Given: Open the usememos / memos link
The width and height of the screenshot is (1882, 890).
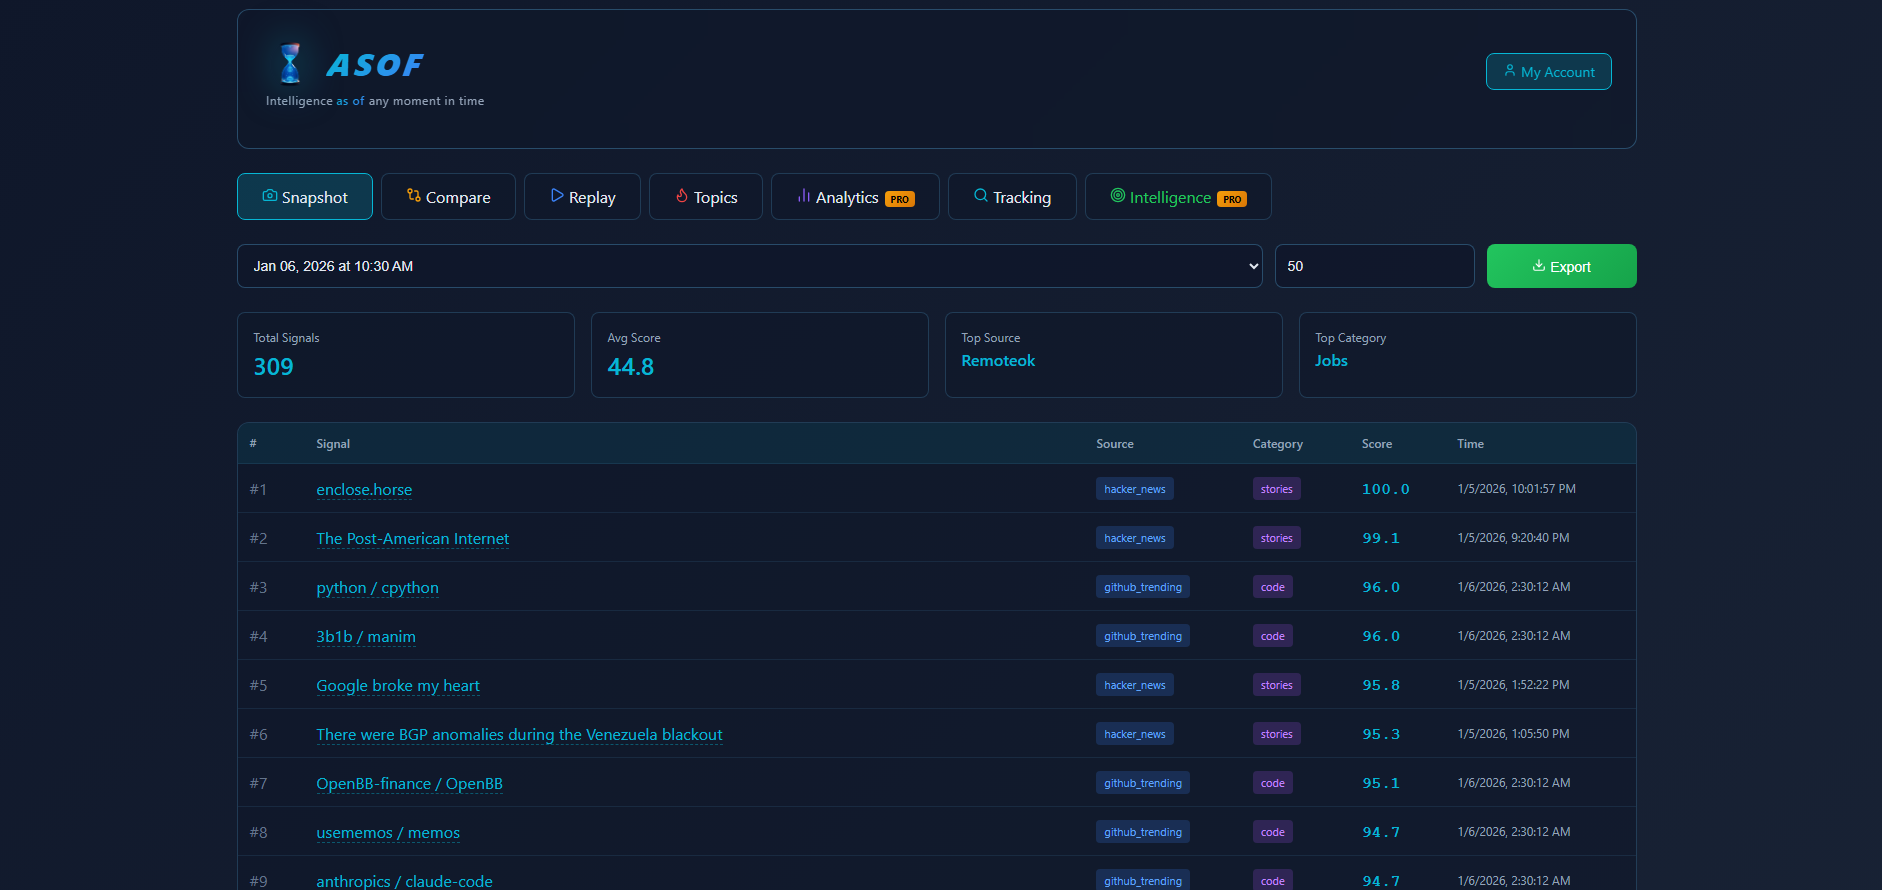Looking at the screenshot, I should pos(388,833).
